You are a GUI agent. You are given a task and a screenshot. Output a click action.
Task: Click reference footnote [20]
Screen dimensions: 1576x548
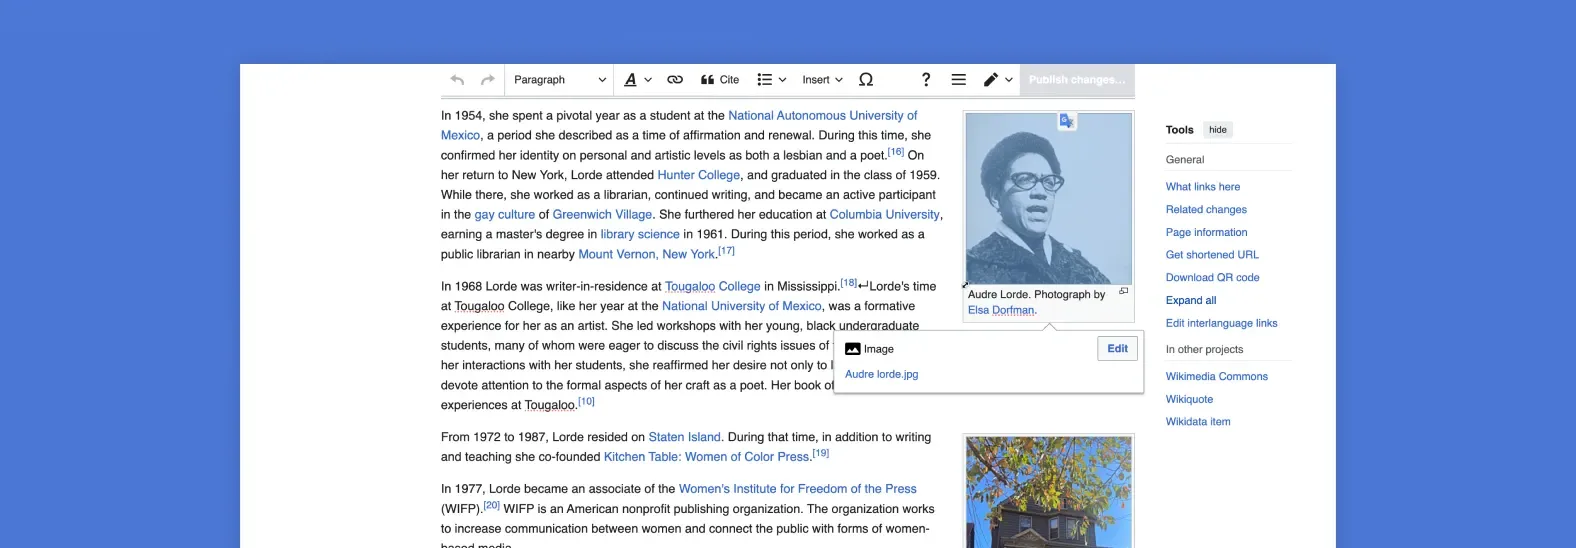pyautogui.click(x=491, y=505)
